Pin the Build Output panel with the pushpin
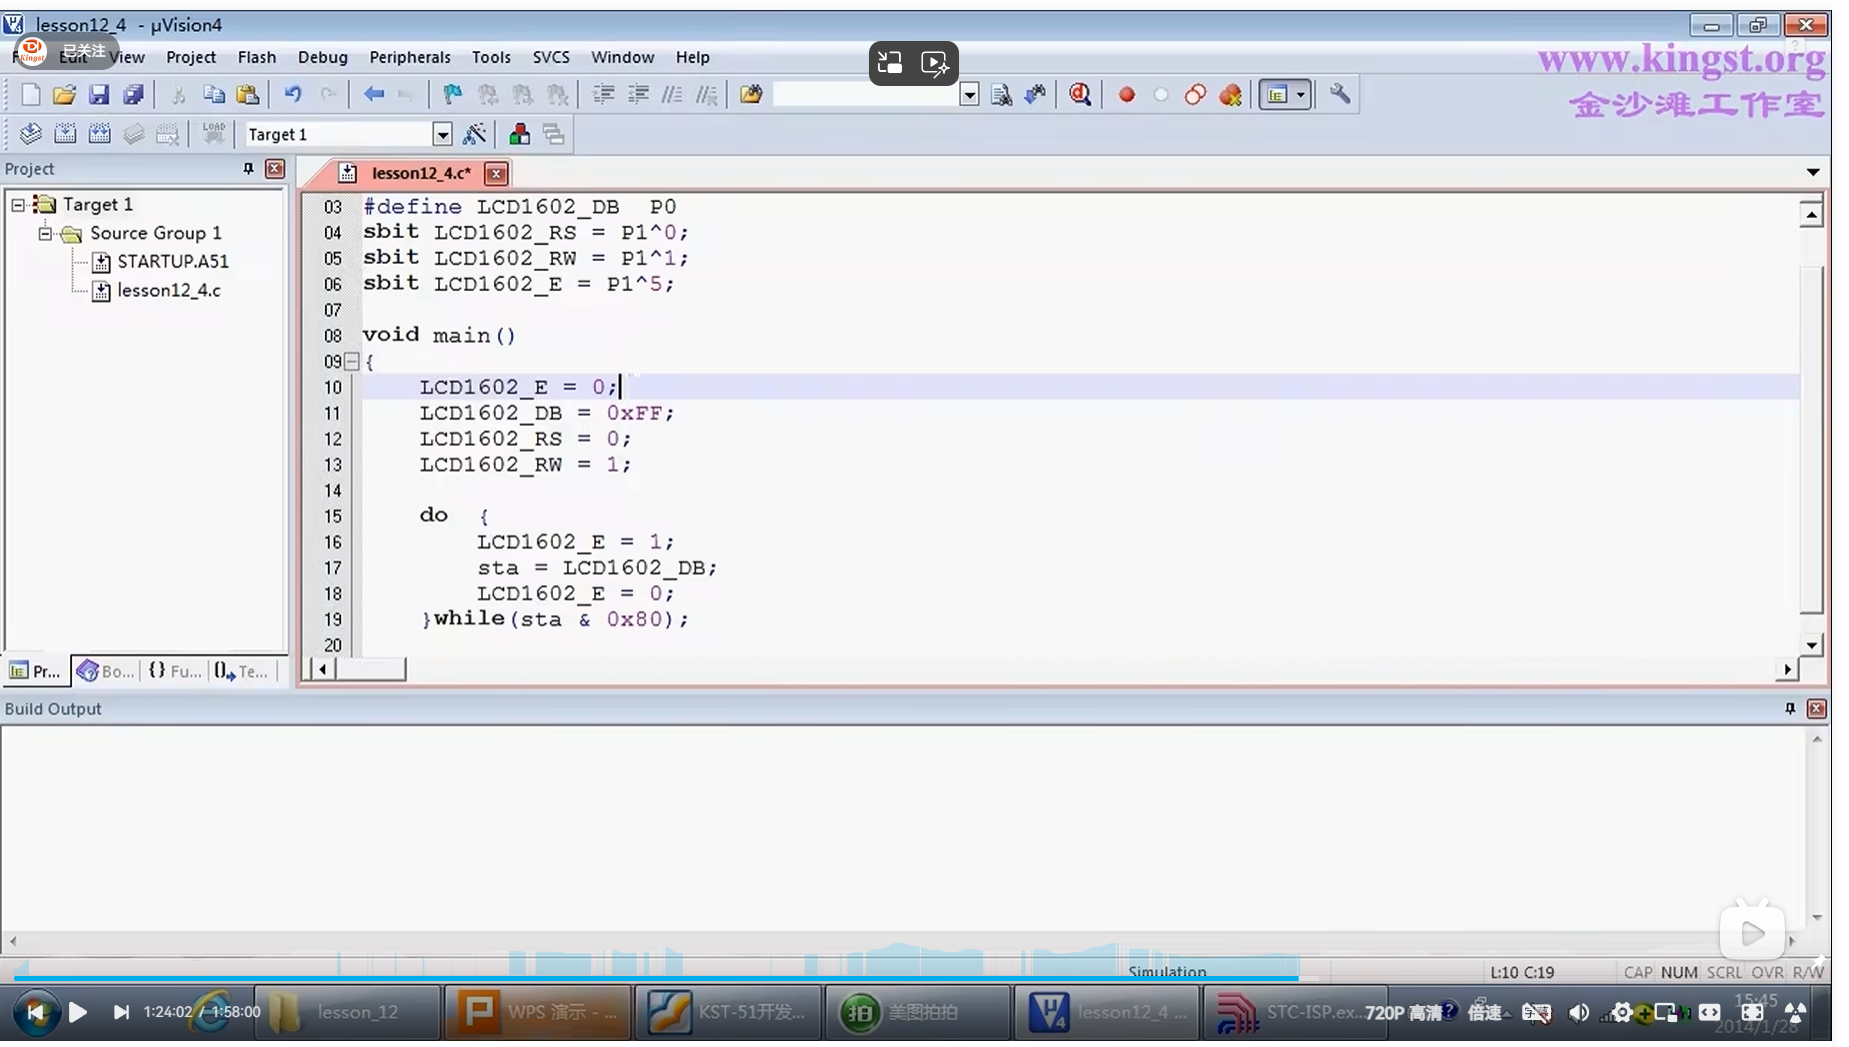This screenshot has width=1849, height=1047. pyautogui.click(x=1790, y=708)
